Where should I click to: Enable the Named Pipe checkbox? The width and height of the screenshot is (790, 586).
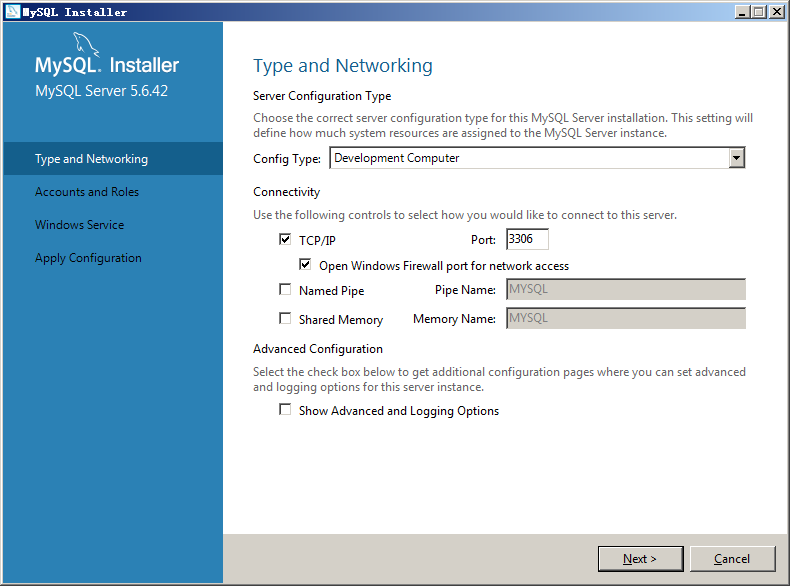[285, 289]
